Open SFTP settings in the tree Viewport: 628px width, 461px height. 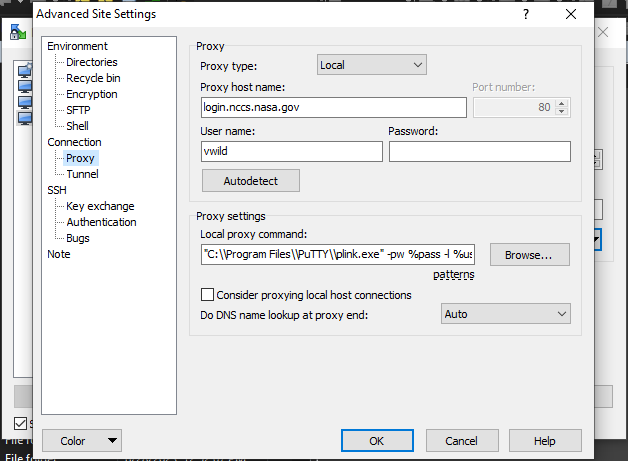pos(79,110)
